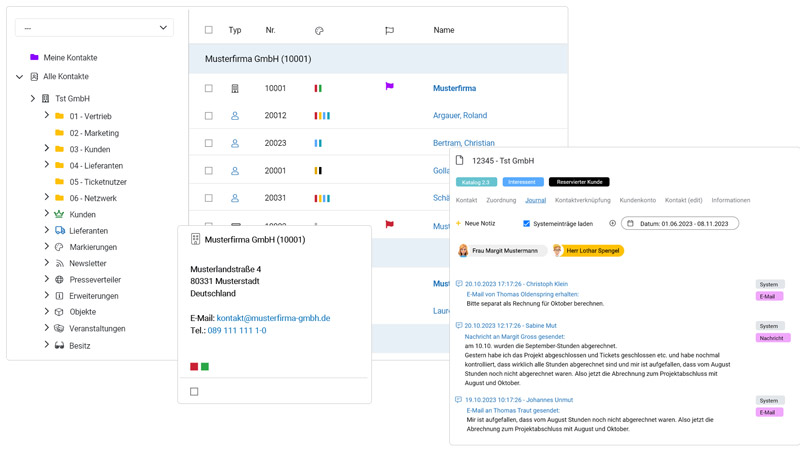The width and height of the screenshot is (800, 453).
Task: Open the Kundenkonto tab
Action: tap(638, 200)
